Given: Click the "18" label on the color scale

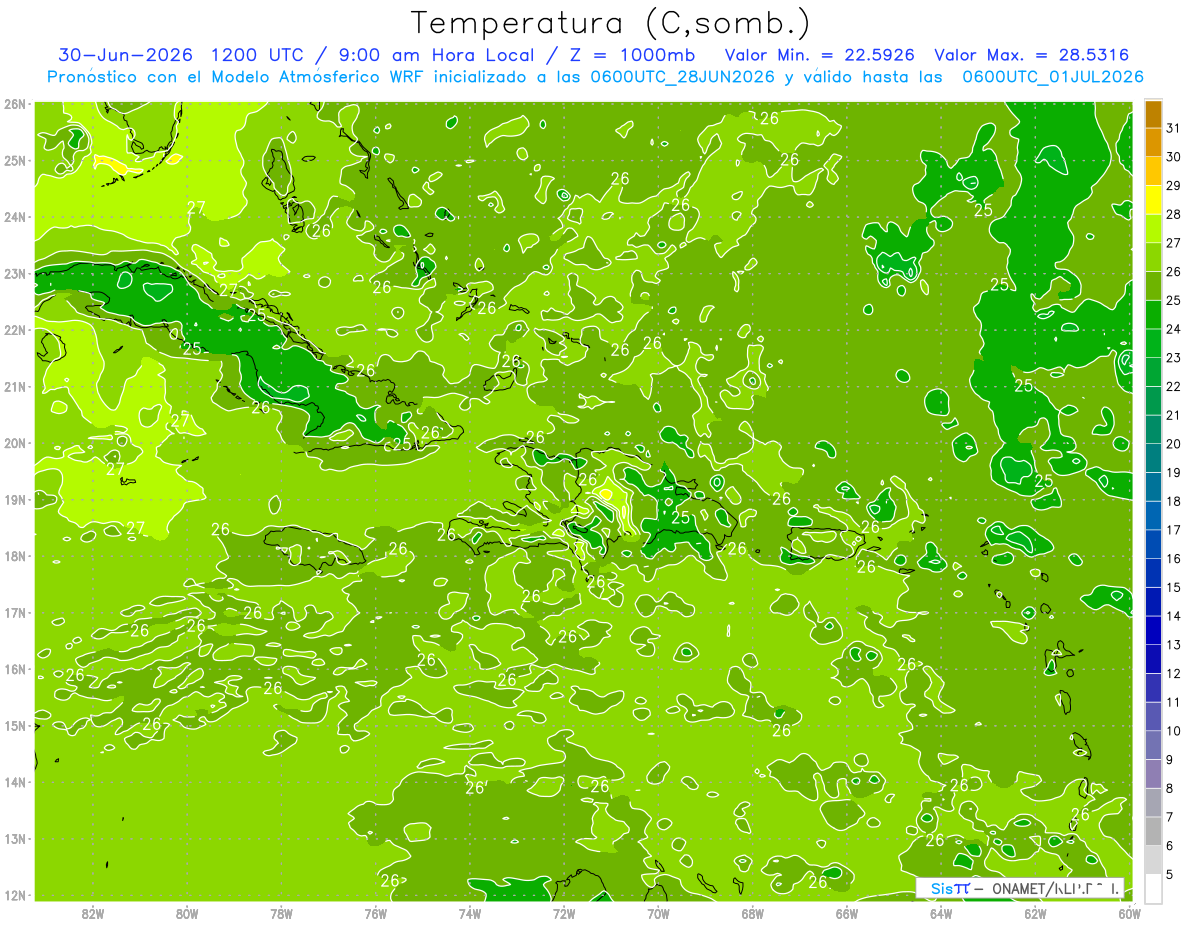Looking at the screenshot, I should [x=1174, y=501].
